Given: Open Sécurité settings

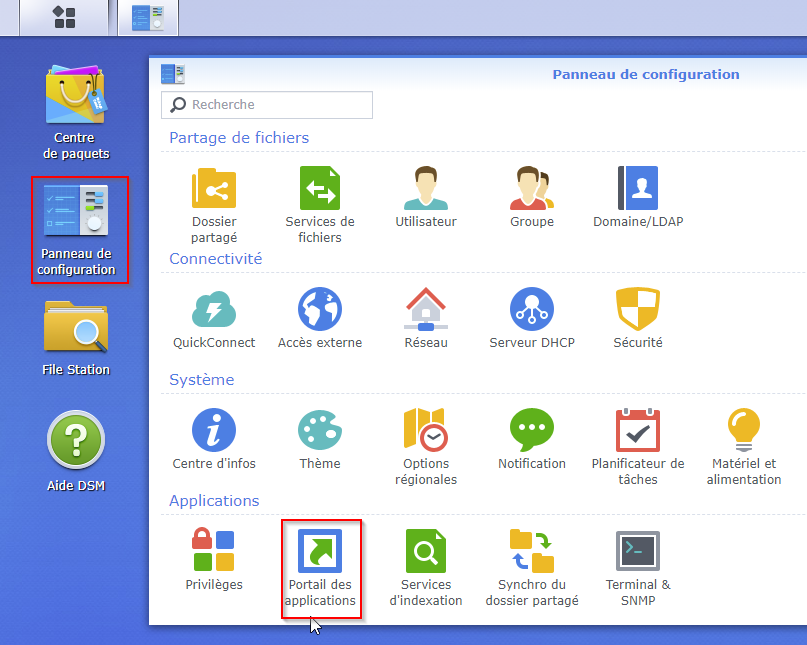Looking at the screenshot, I should click(638, 318).
